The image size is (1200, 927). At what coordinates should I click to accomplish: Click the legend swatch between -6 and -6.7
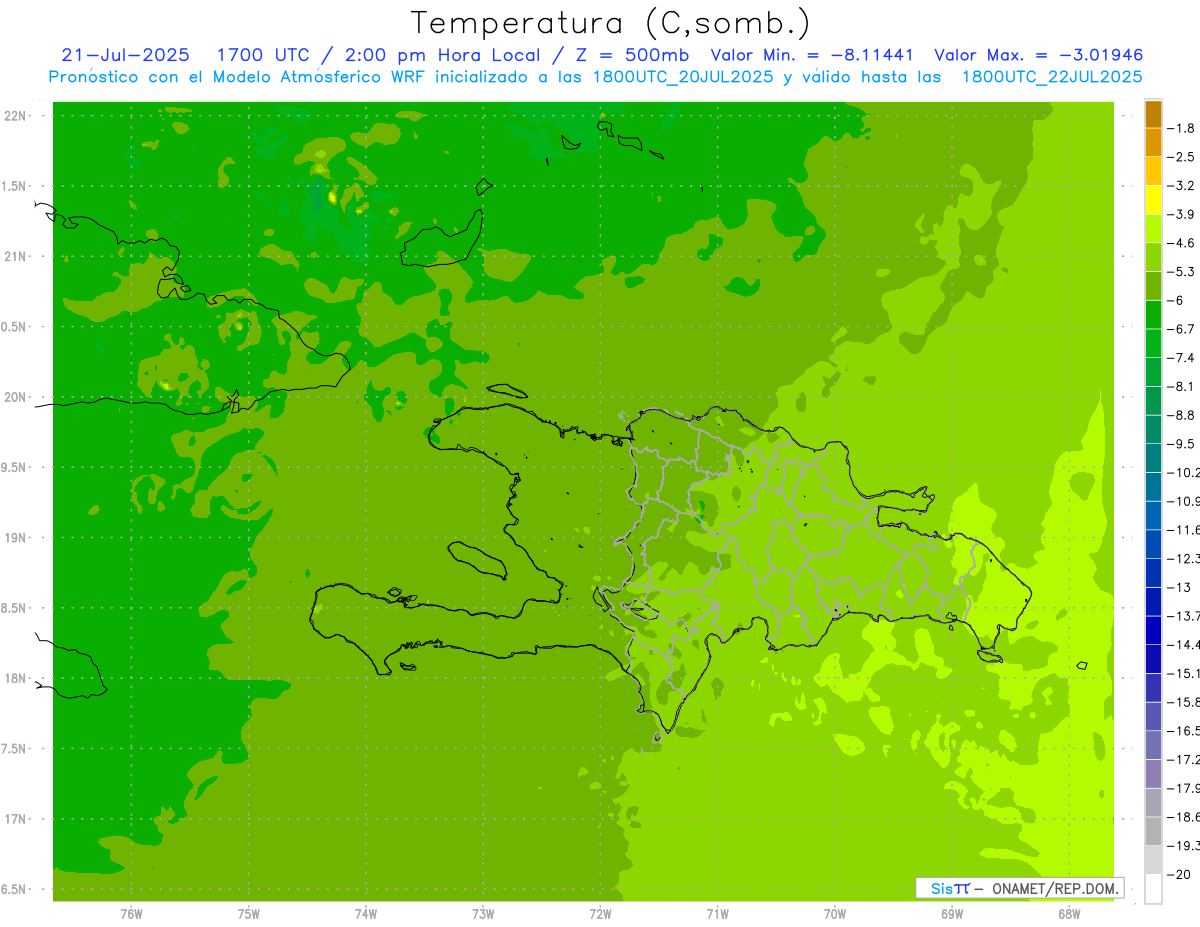click(x=1153, y=315)
